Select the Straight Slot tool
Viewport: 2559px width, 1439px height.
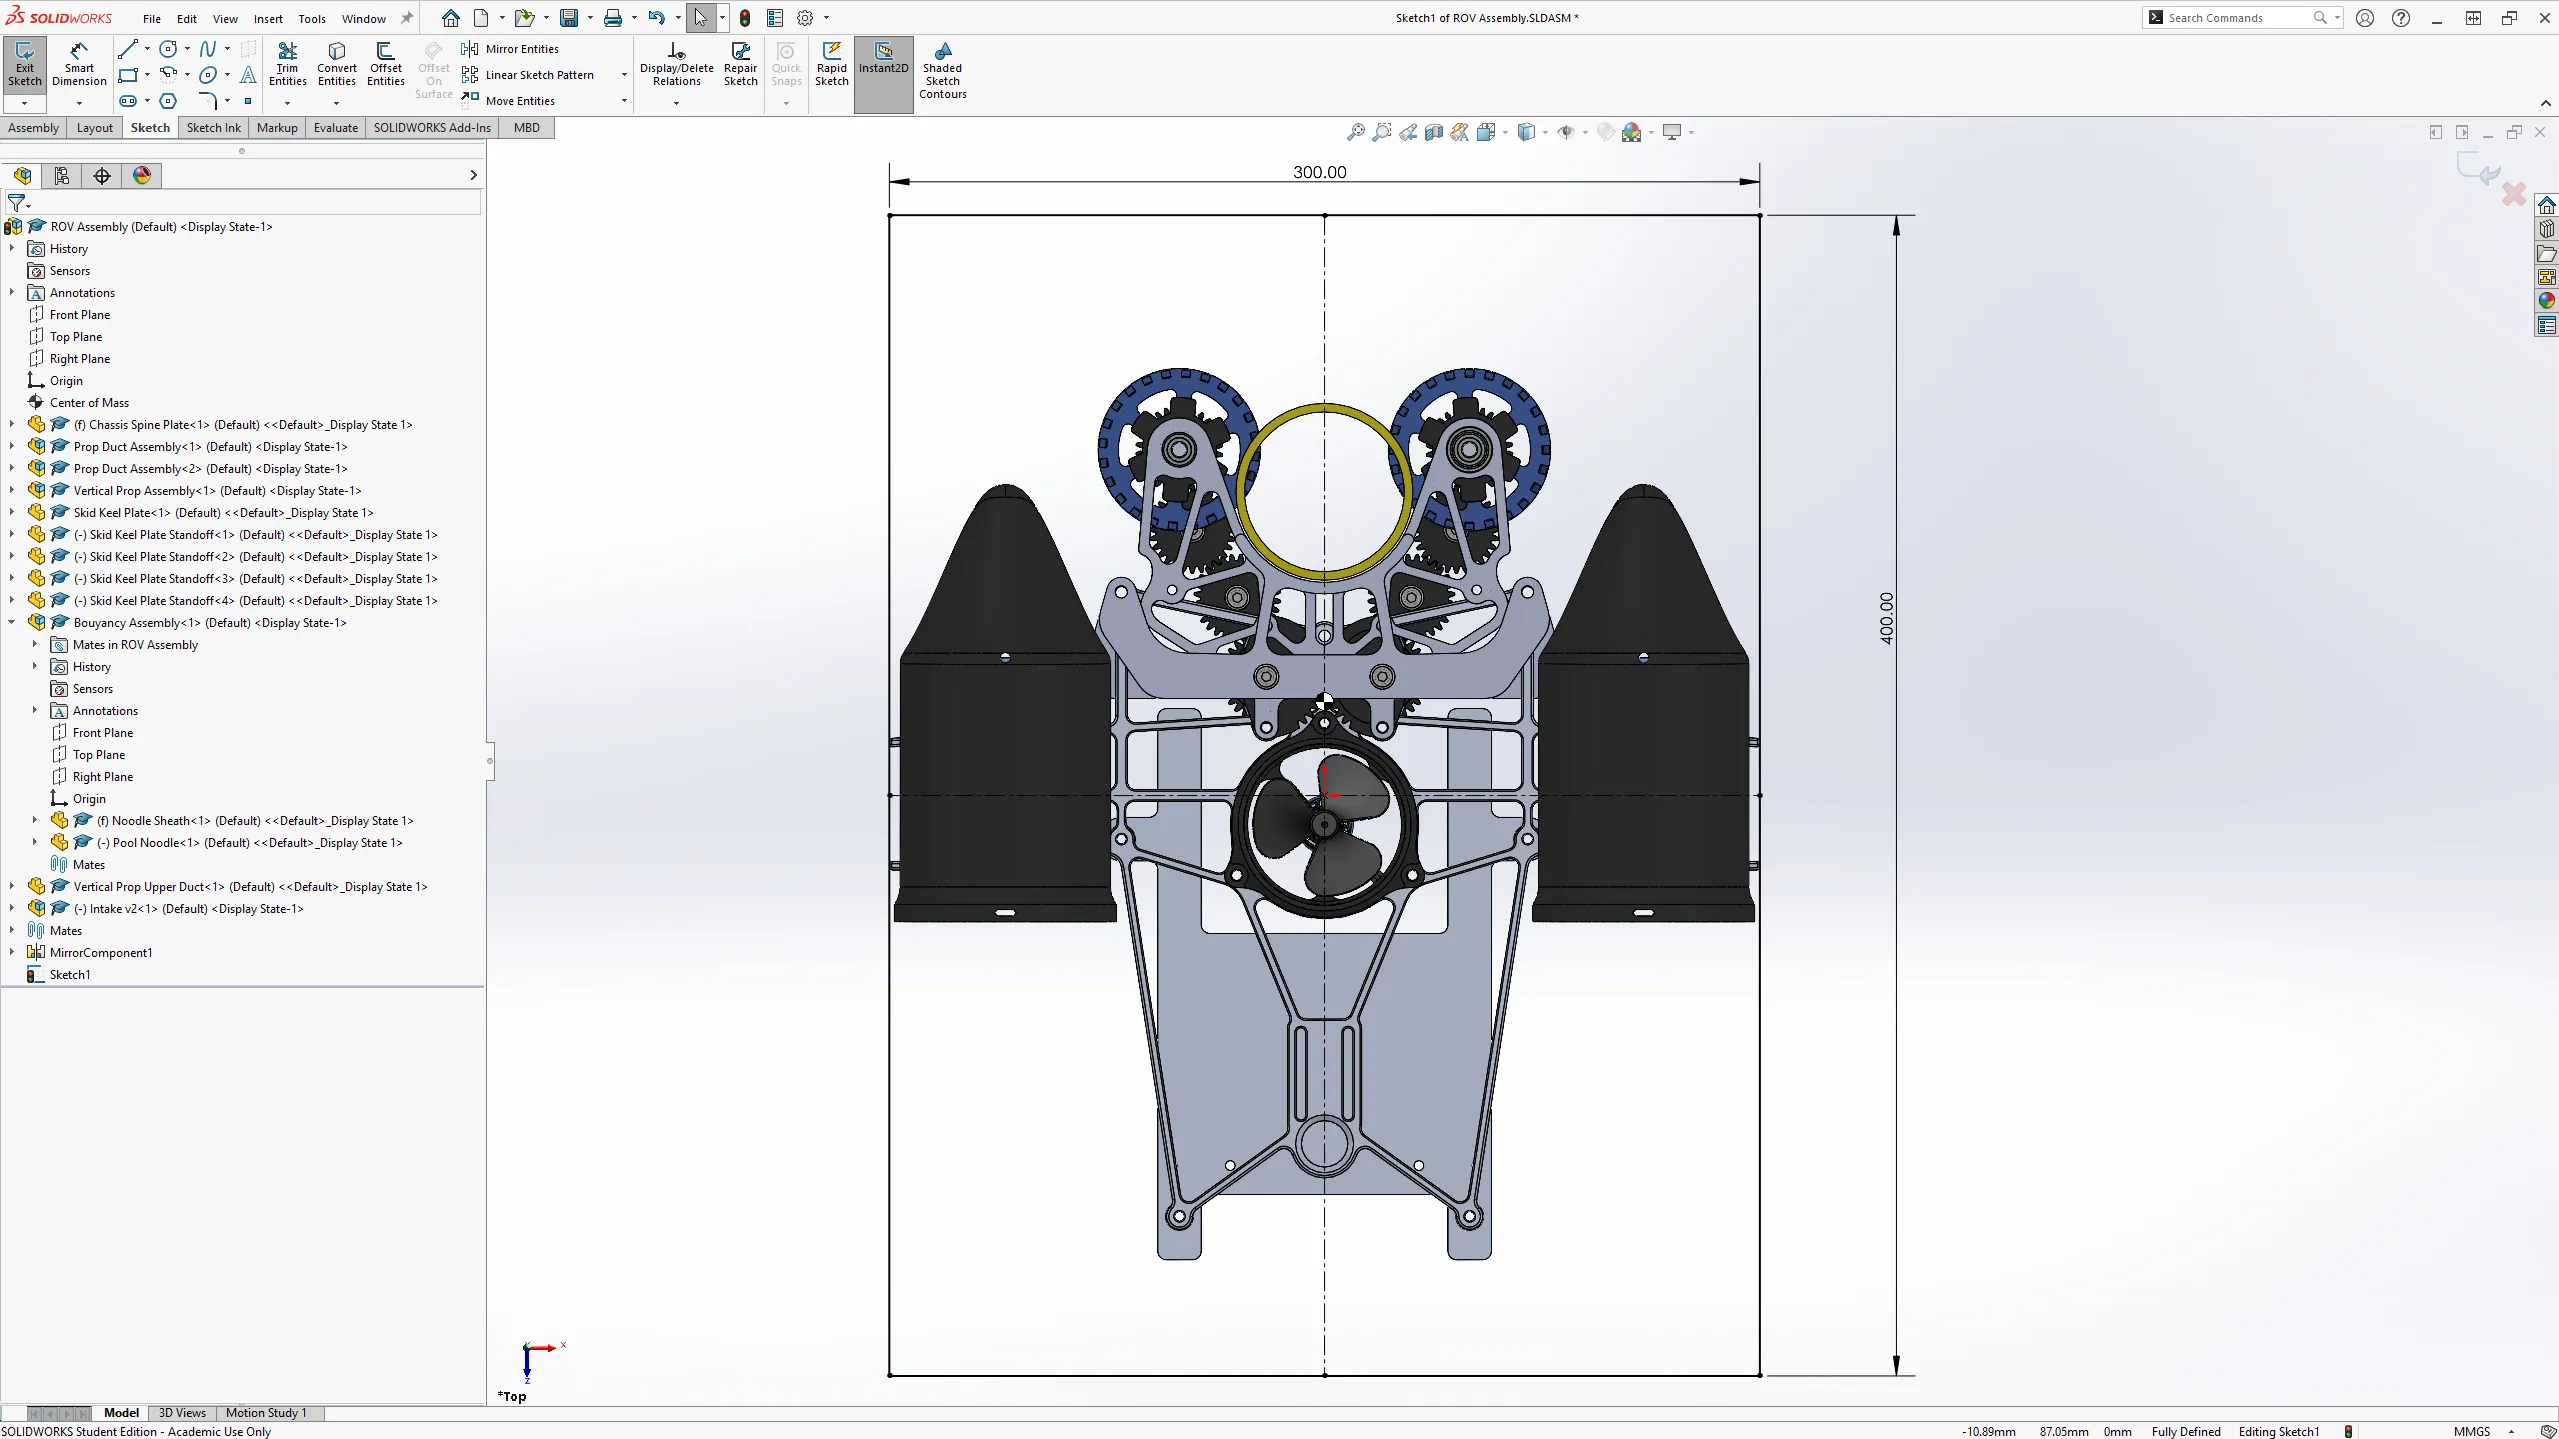point(127,101)
